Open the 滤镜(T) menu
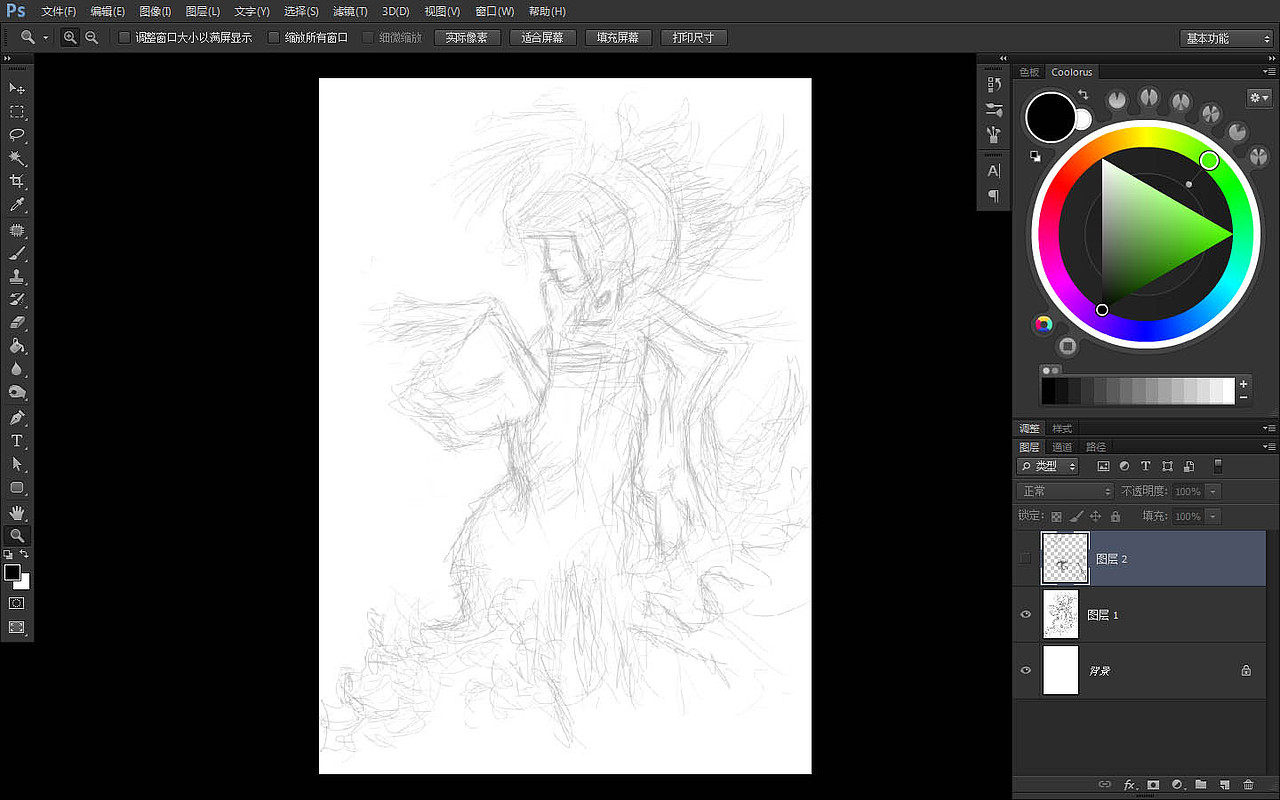The width and height of the screenshot is (1280, 800). [350, 11]
